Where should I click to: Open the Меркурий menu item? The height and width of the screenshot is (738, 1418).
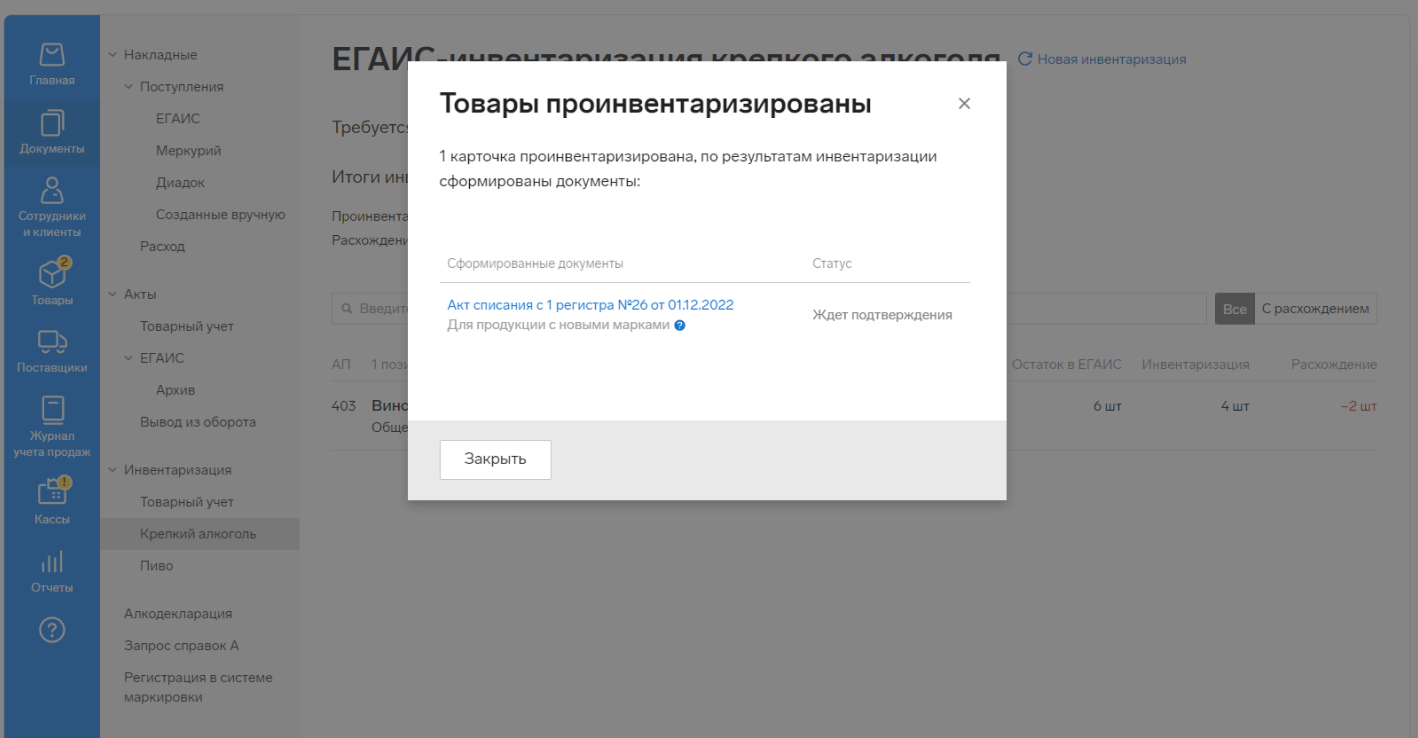[x=189, y=151]
